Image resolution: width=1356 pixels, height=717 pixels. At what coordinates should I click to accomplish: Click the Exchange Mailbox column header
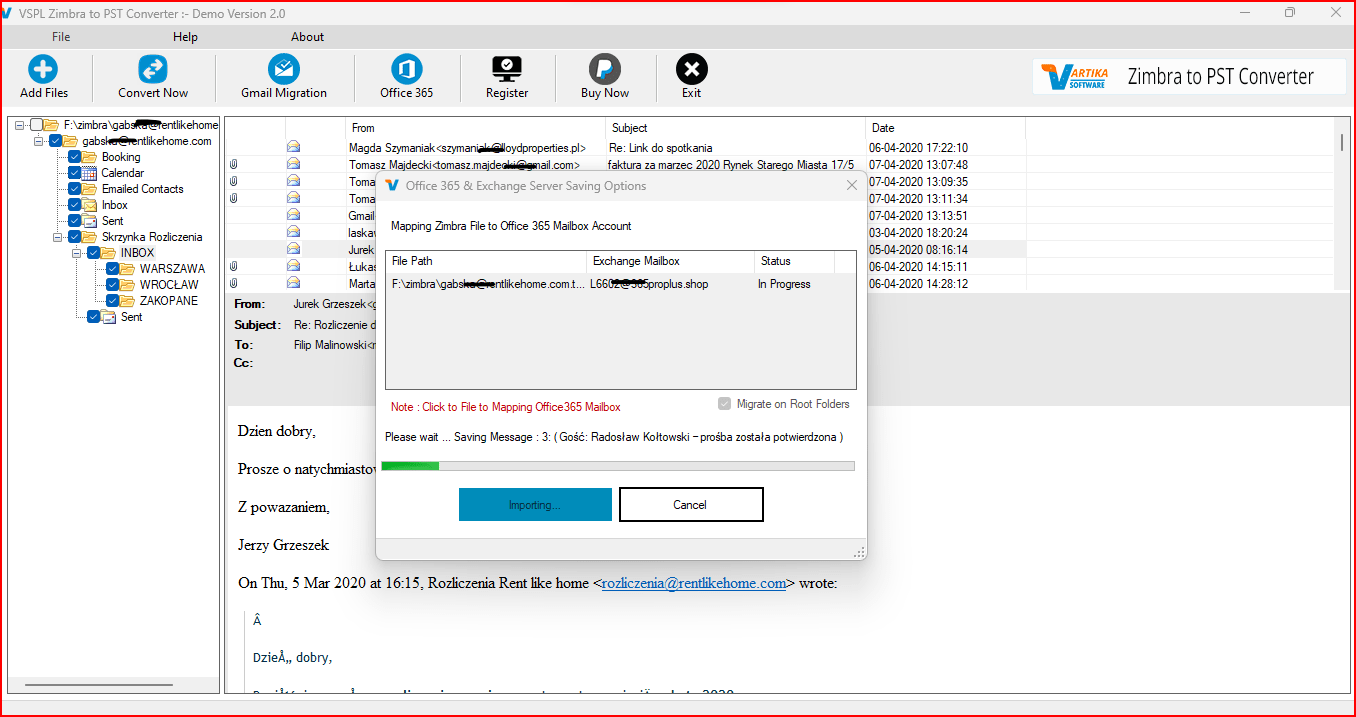pyautogui.click(x=670, y=261)
